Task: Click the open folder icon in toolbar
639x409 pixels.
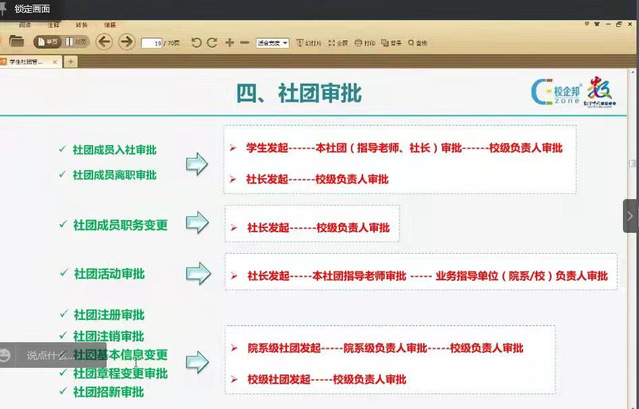Action: pos(15,42)
